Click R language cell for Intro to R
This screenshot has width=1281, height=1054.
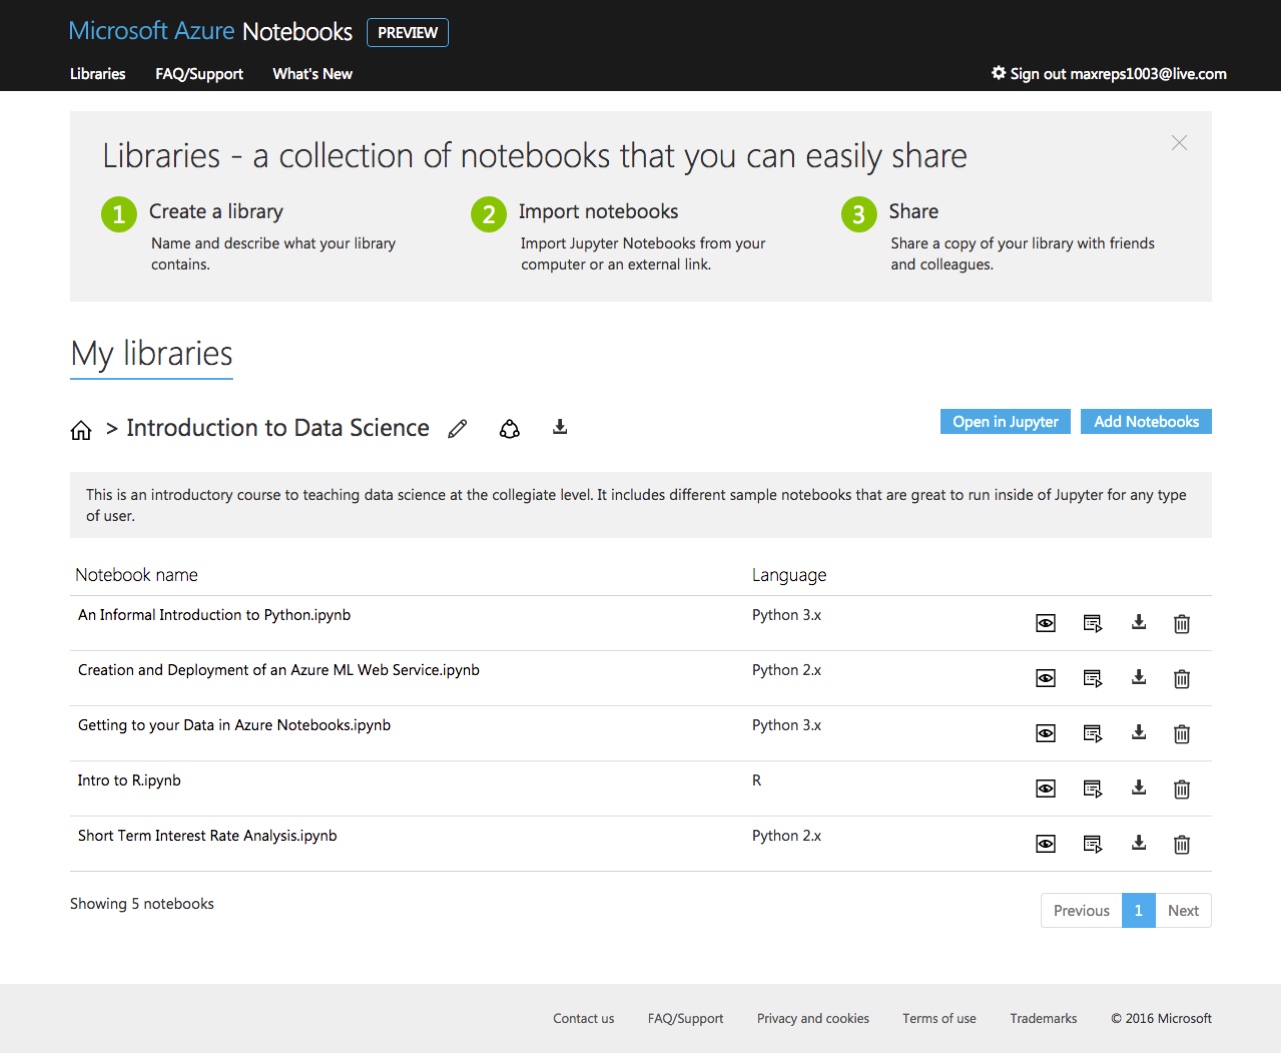tap(757, 780)
